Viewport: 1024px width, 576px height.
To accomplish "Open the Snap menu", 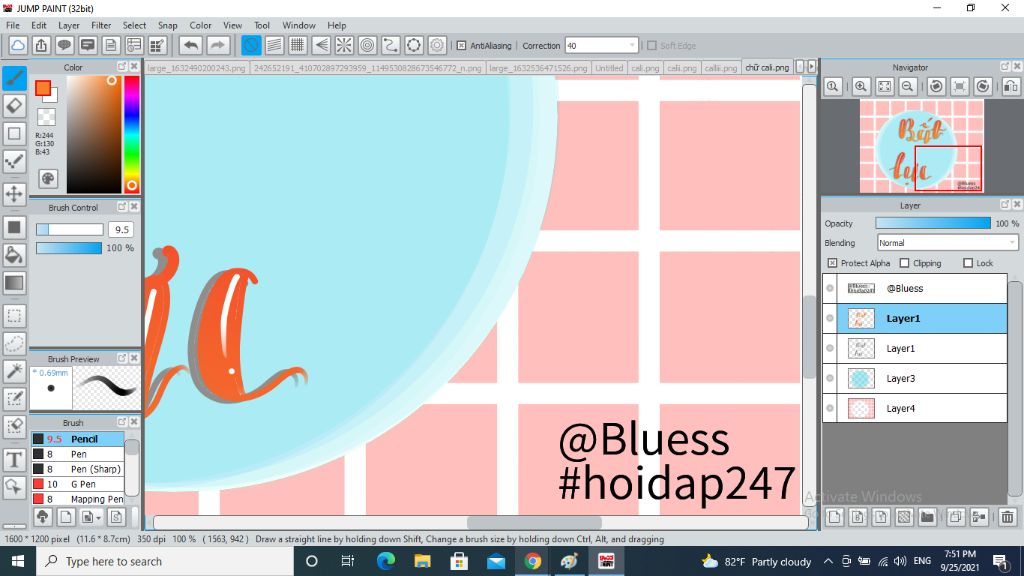I will (x=167, y=25).
